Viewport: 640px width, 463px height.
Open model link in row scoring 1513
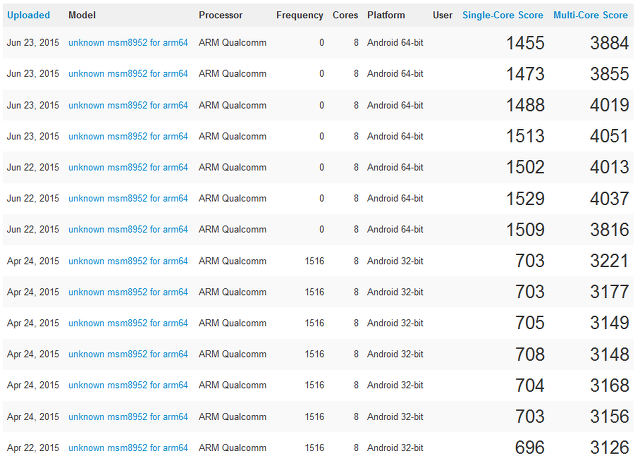[x=128, y=136]
